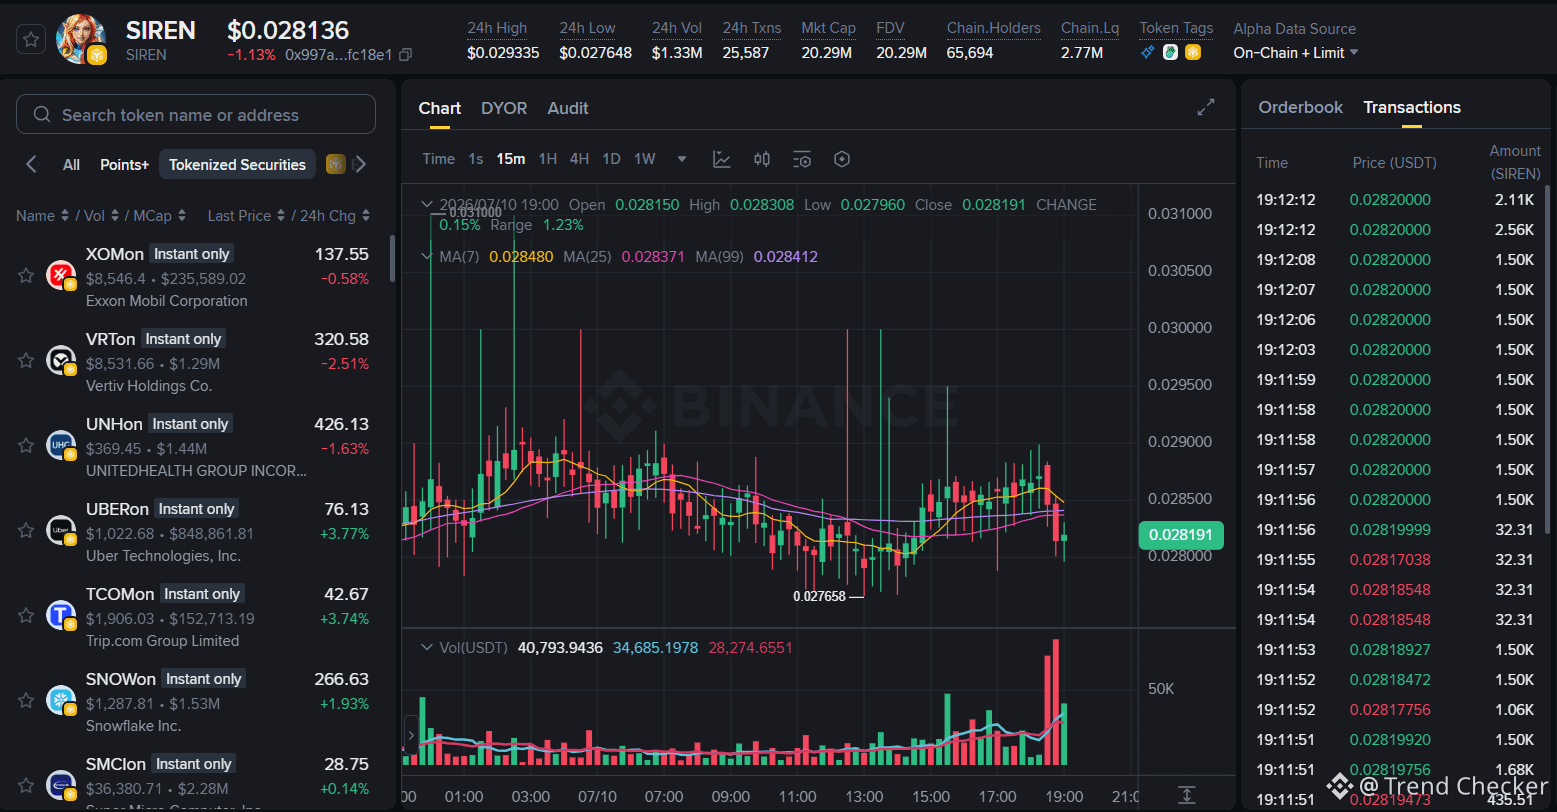Select the All category filter
1557x812 pixels.
click(x=71, y=164)
